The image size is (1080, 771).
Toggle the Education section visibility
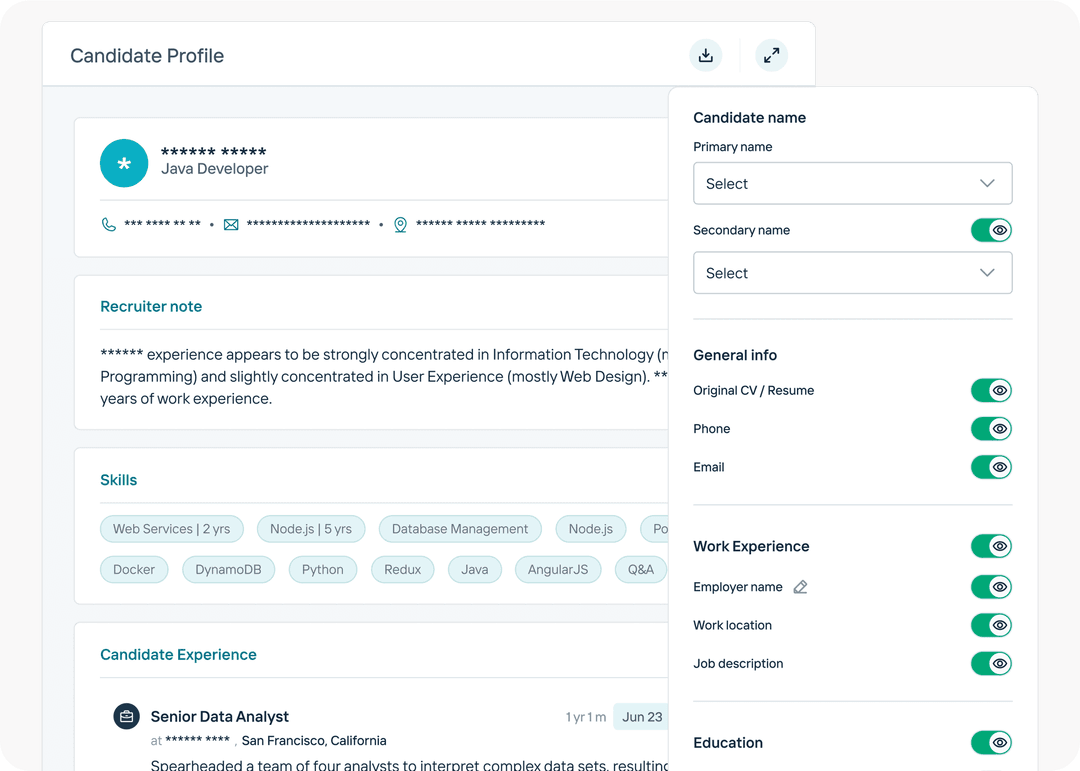(x=991, y=742)
